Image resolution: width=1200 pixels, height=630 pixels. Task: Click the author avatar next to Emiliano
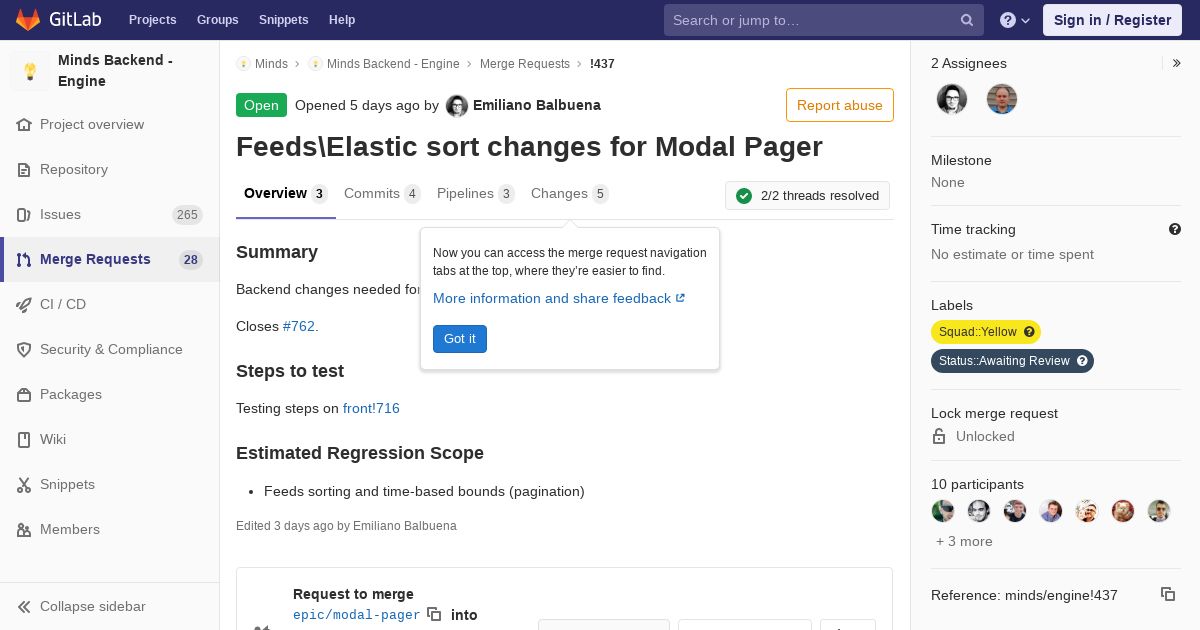[457, 106]
